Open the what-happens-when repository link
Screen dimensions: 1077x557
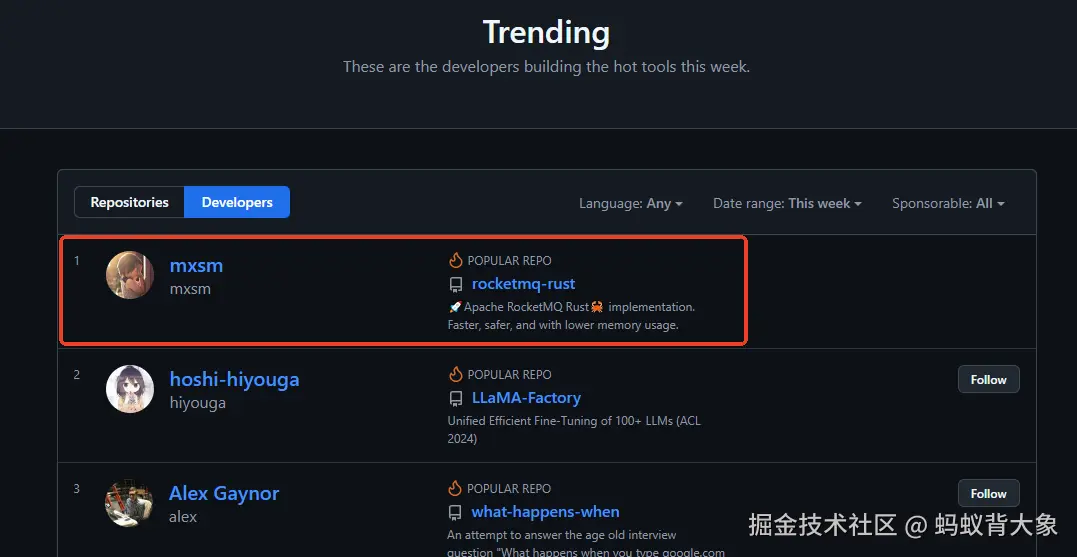[x=545, y=512]
